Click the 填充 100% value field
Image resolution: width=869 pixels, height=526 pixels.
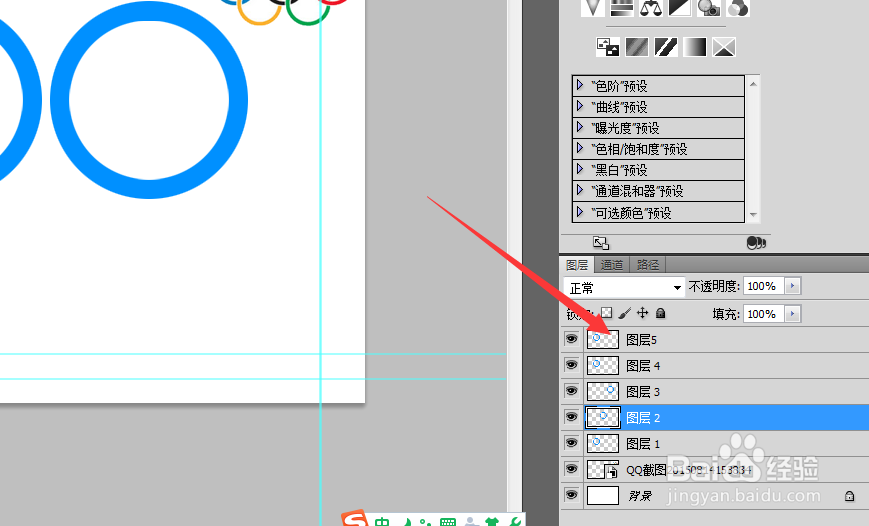click(x=764, y=314)
